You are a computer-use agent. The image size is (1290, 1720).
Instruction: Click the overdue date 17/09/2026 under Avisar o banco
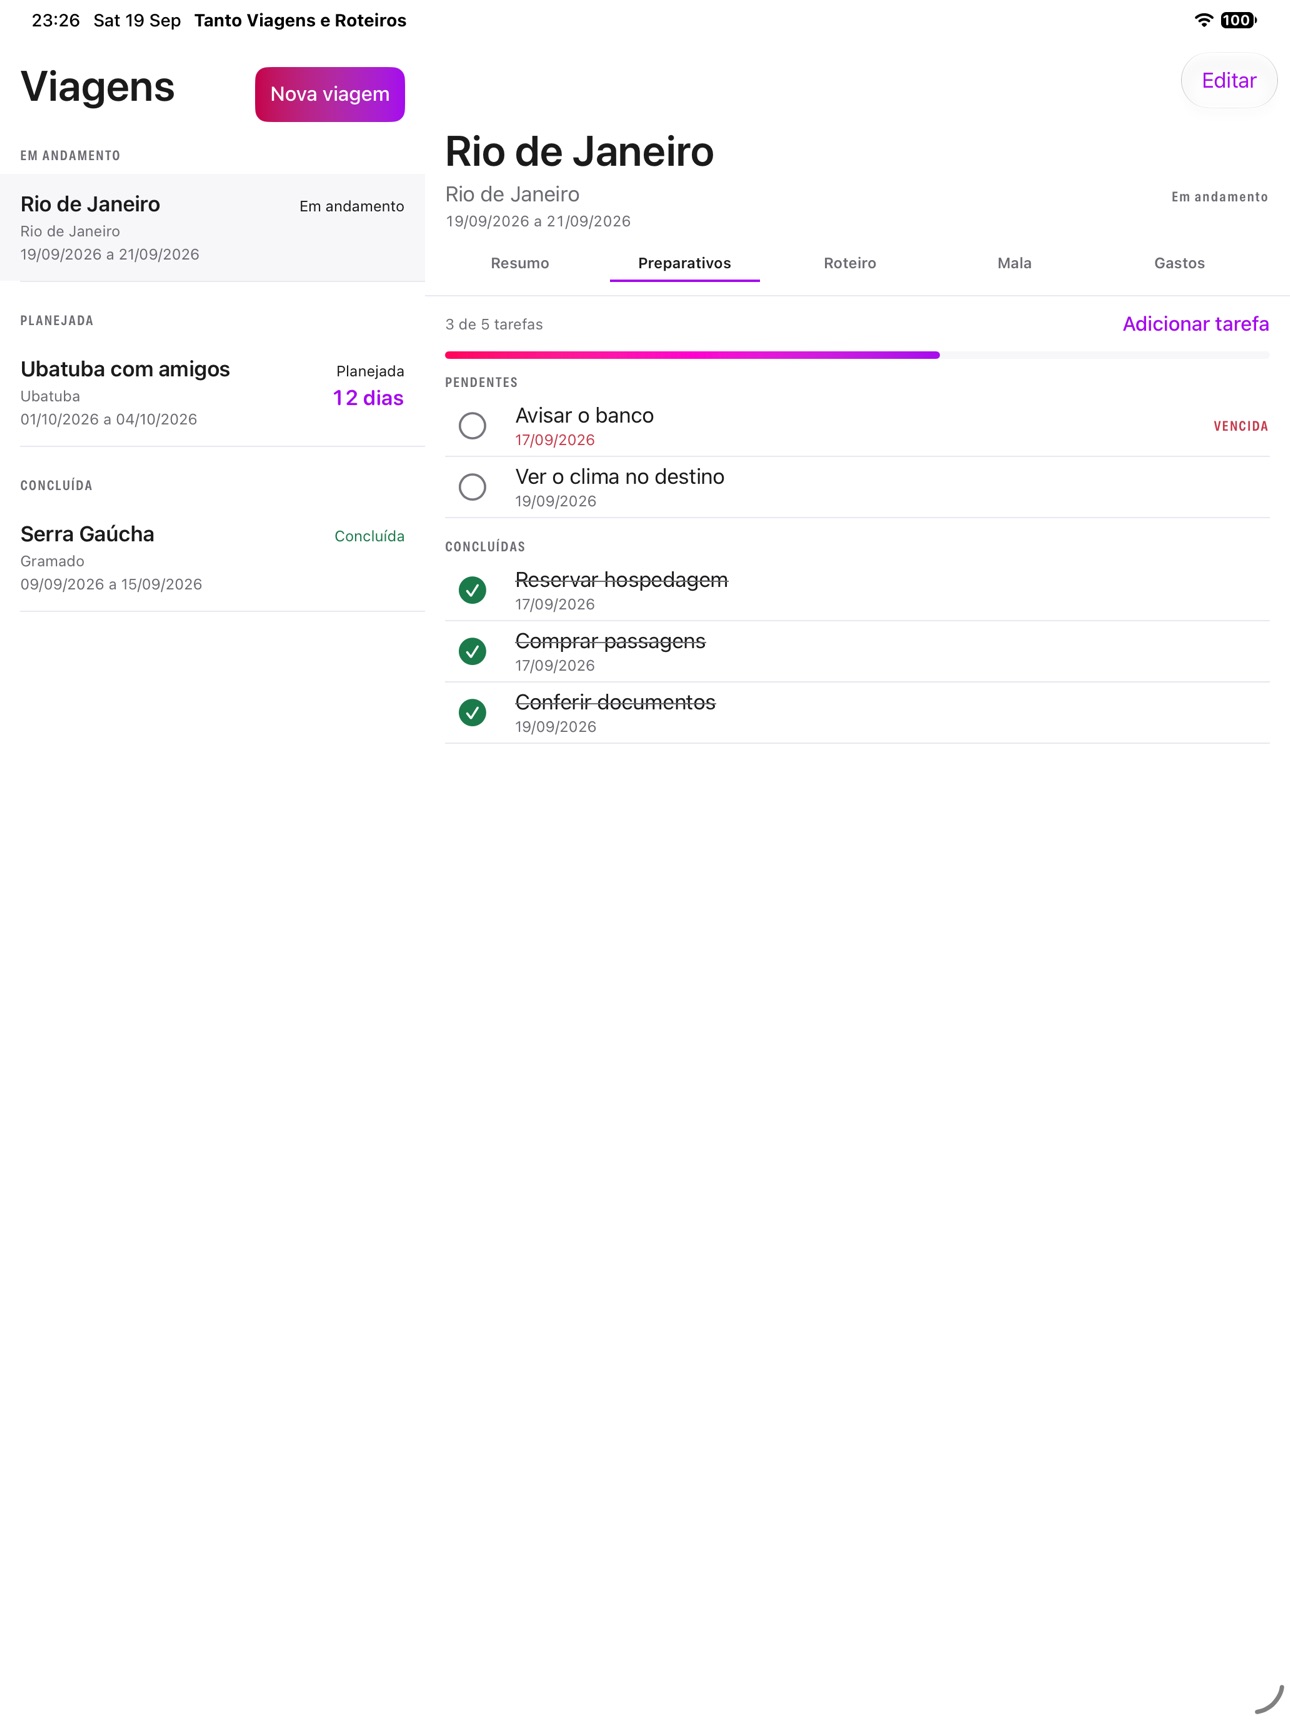coord(555,440)
